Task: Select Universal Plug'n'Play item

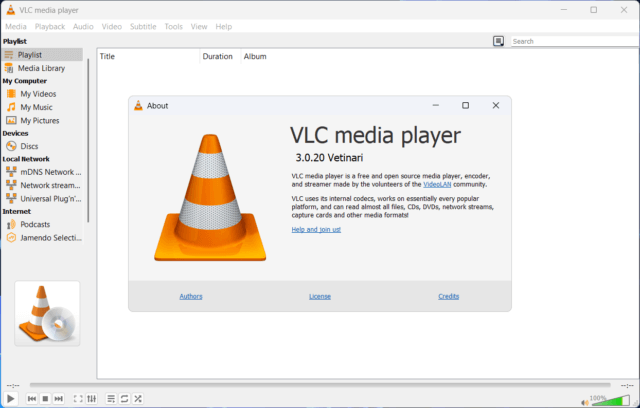Action: click(42, 199)
